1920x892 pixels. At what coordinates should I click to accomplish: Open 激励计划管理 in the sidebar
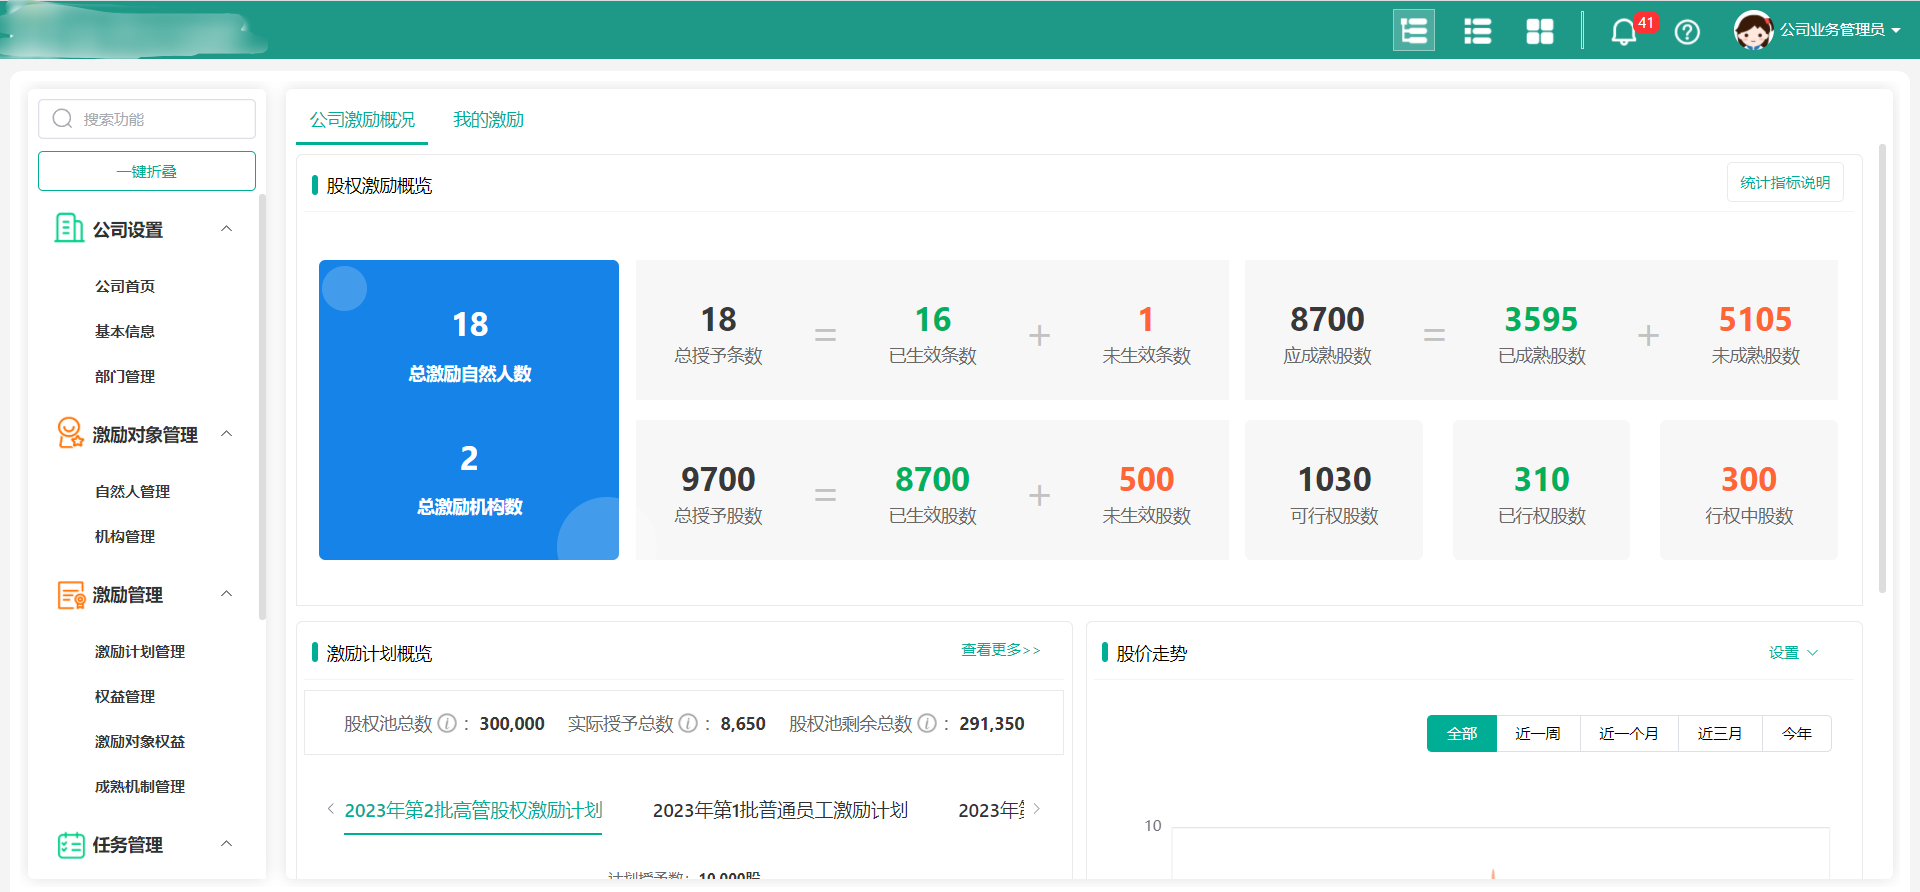pos(140,651)
